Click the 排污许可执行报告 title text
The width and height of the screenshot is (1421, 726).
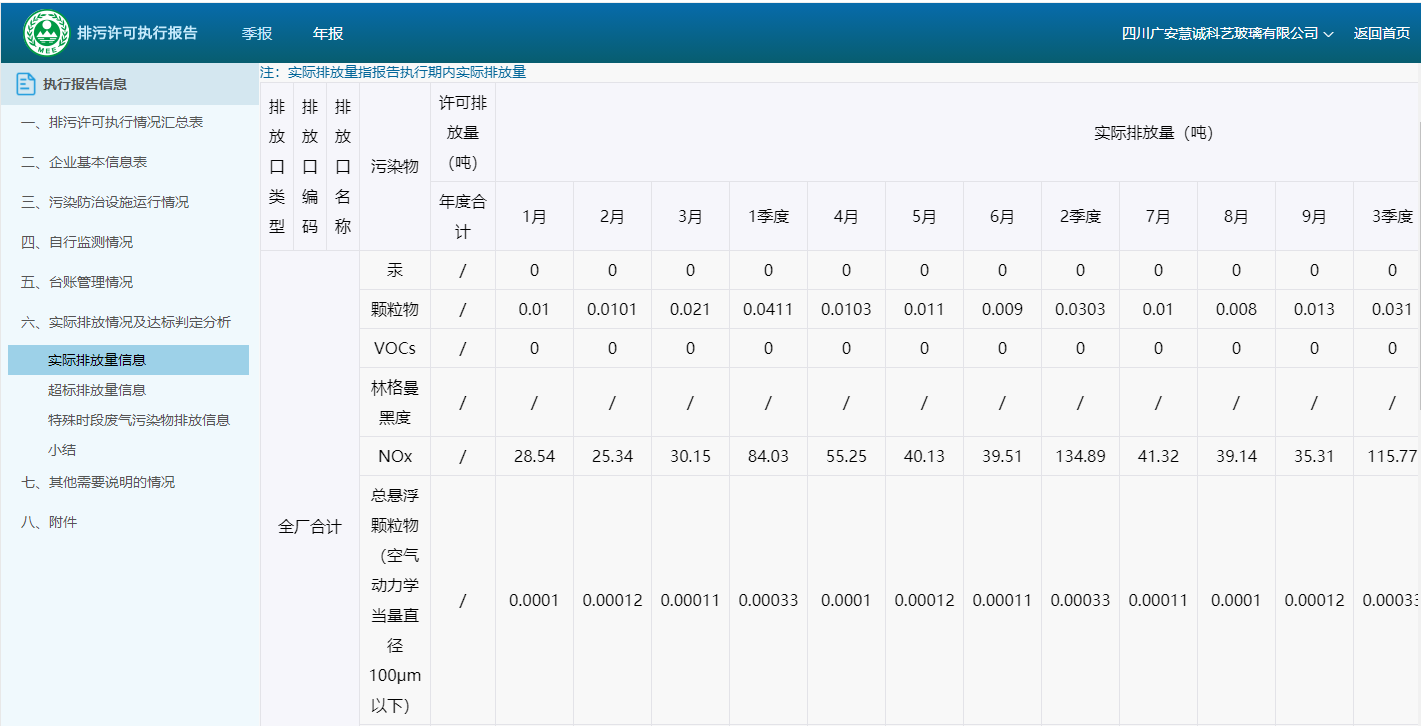coord(137,33)
